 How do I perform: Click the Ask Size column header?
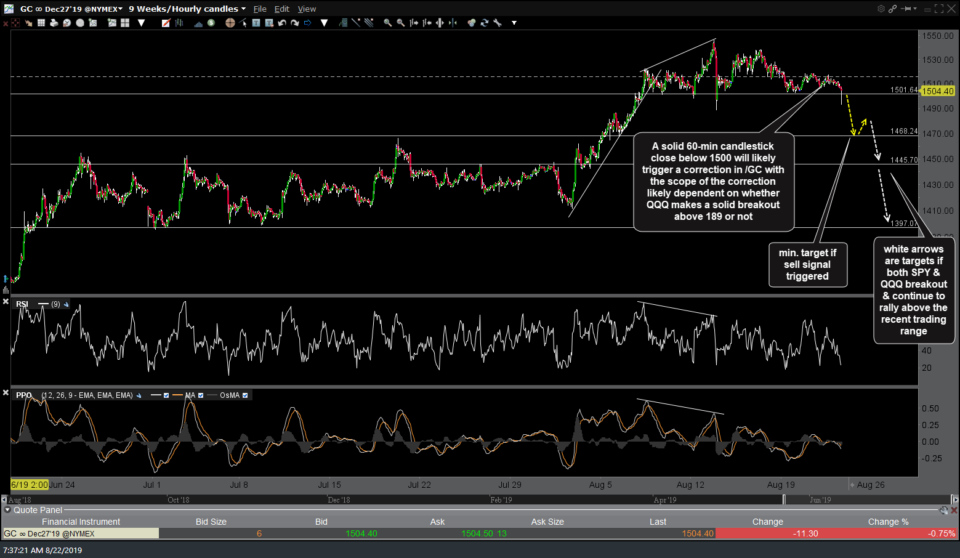pyautogui.click(x=547, y=522)
